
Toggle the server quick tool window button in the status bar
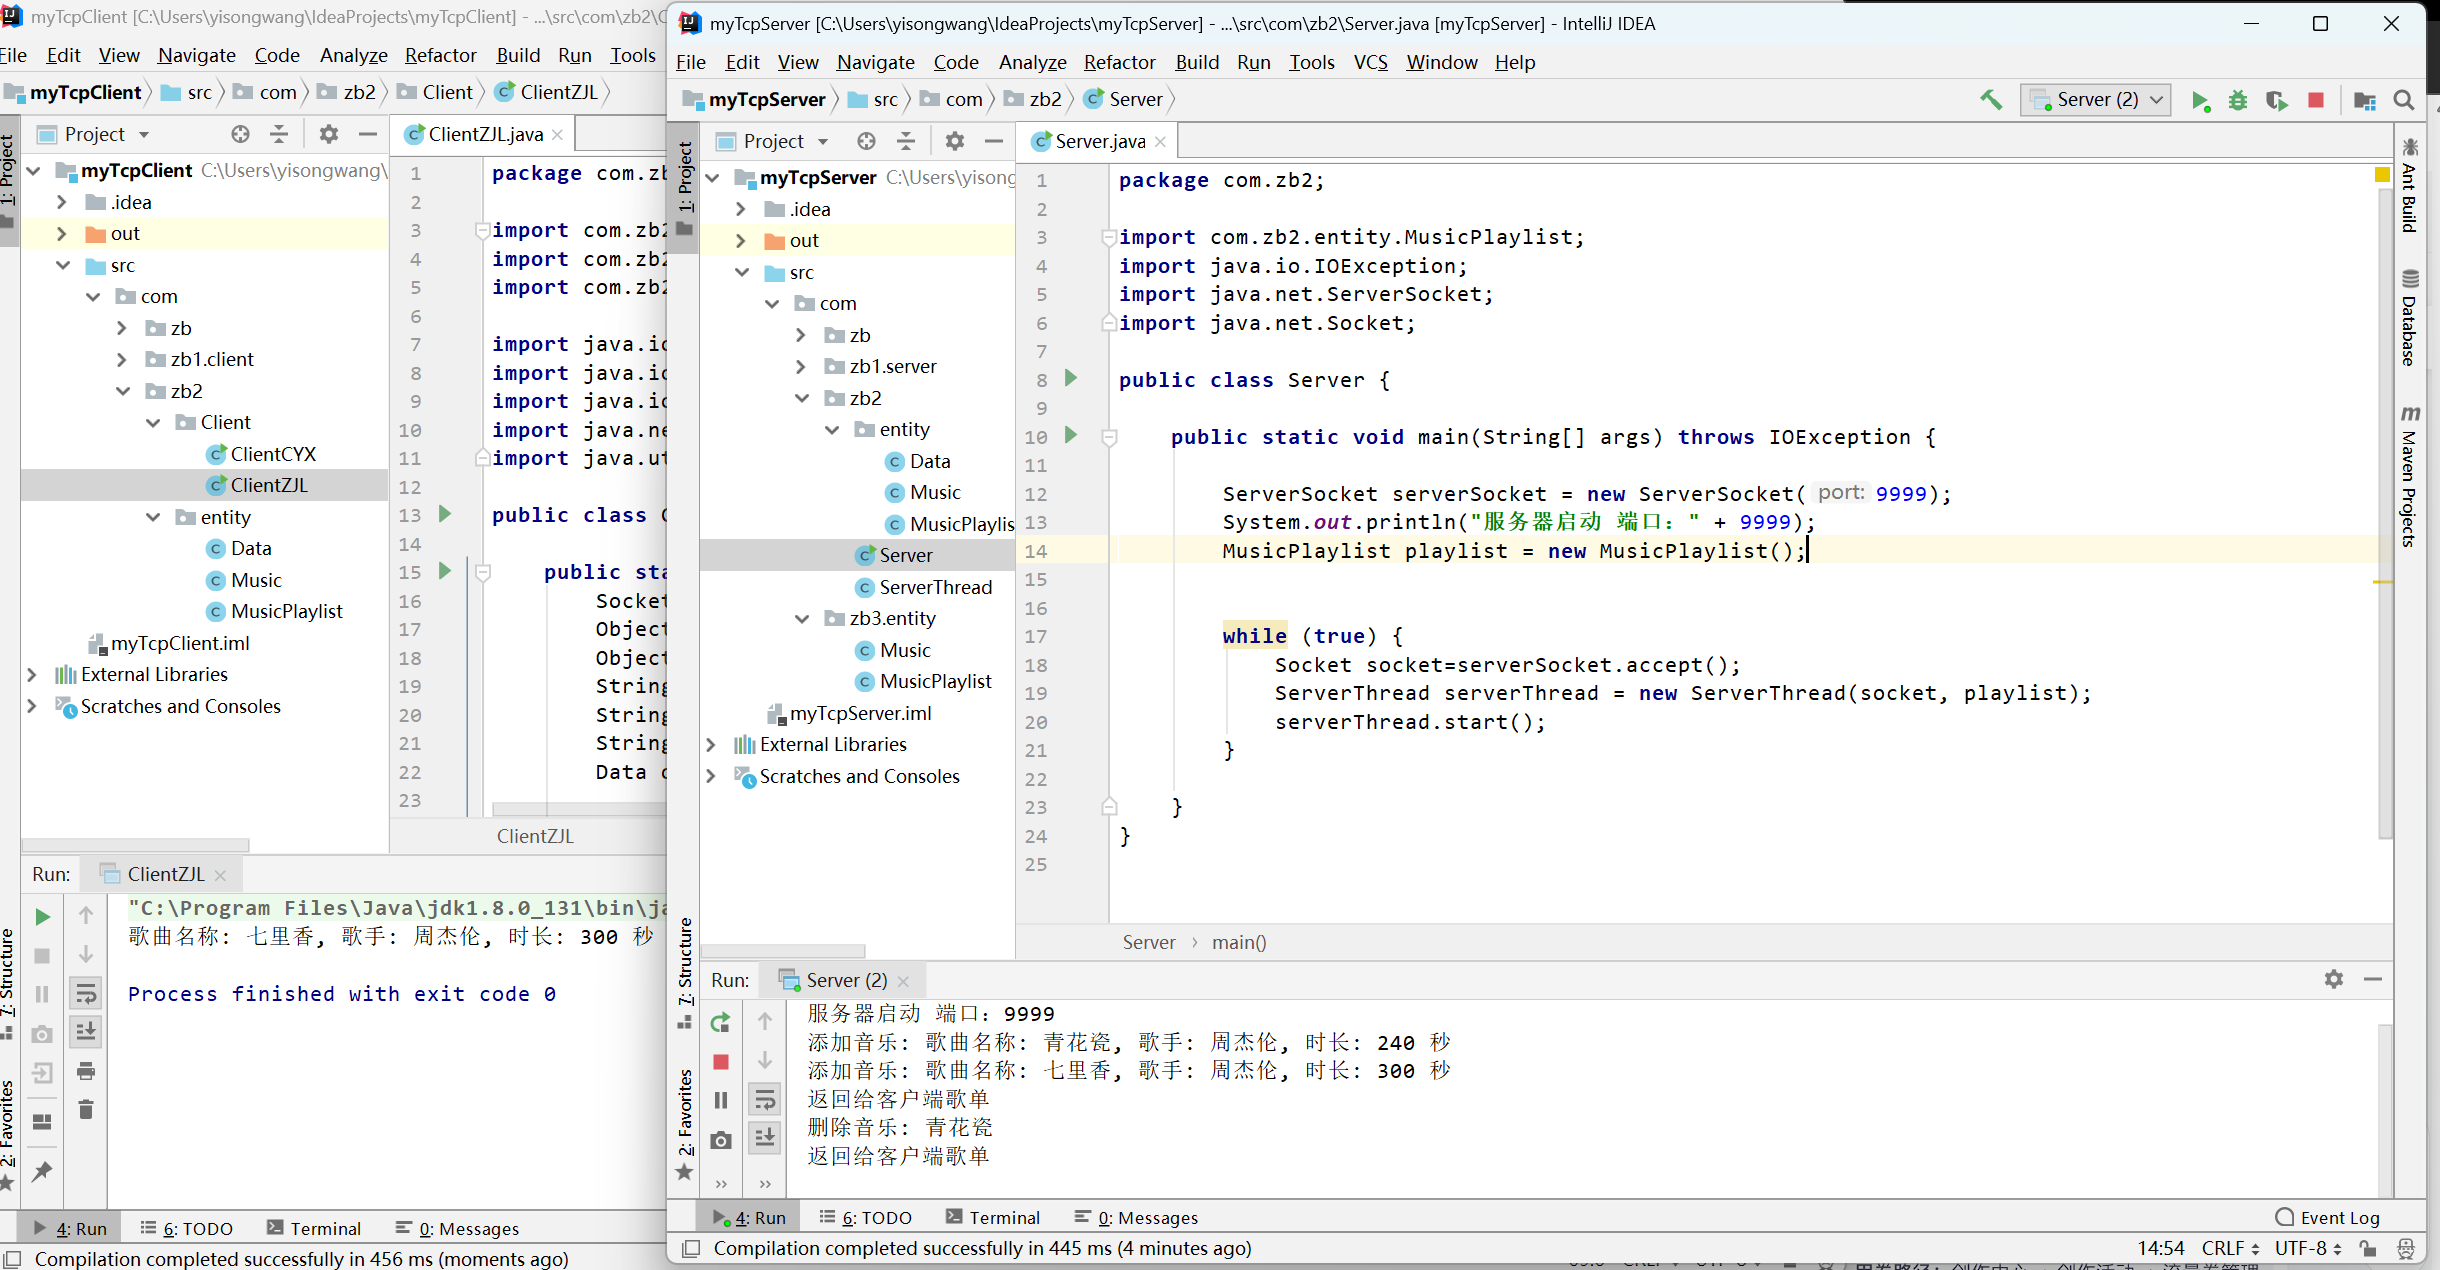tap(690, 1248)
